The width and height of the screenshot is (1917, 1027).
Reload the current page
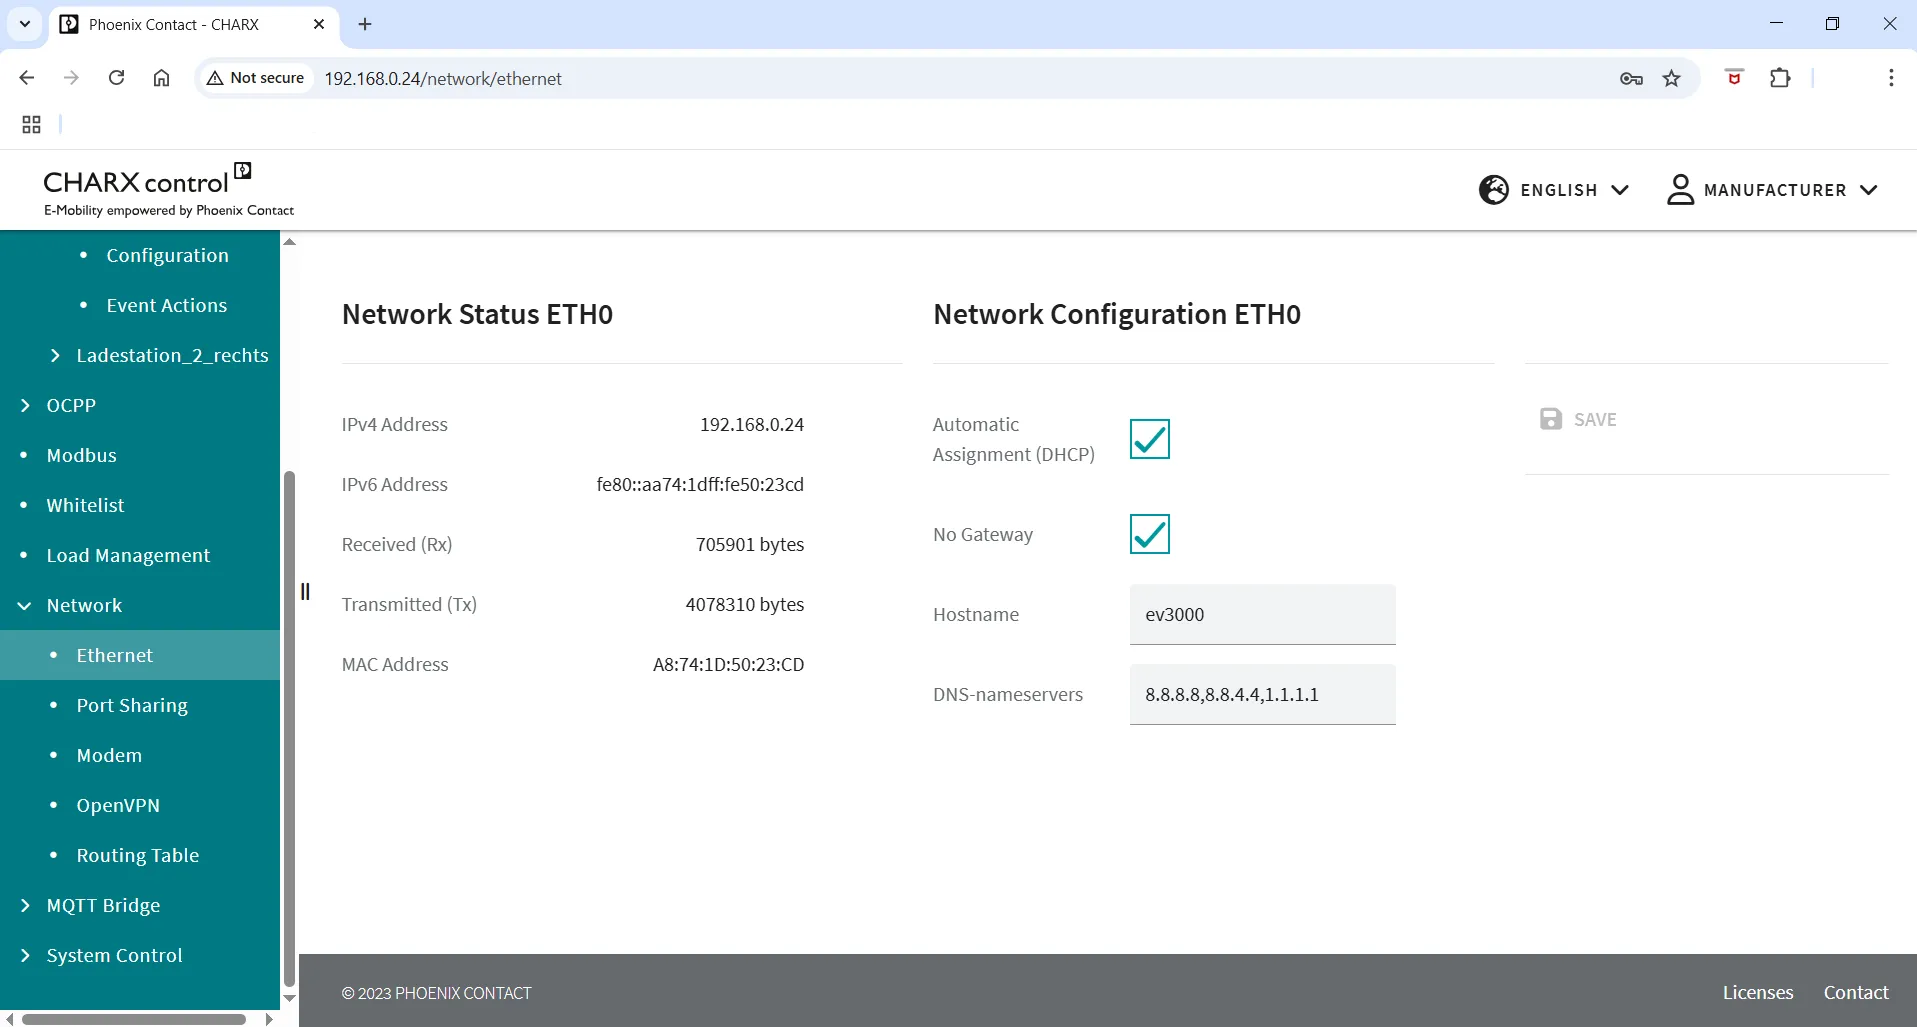coord(117,78)
